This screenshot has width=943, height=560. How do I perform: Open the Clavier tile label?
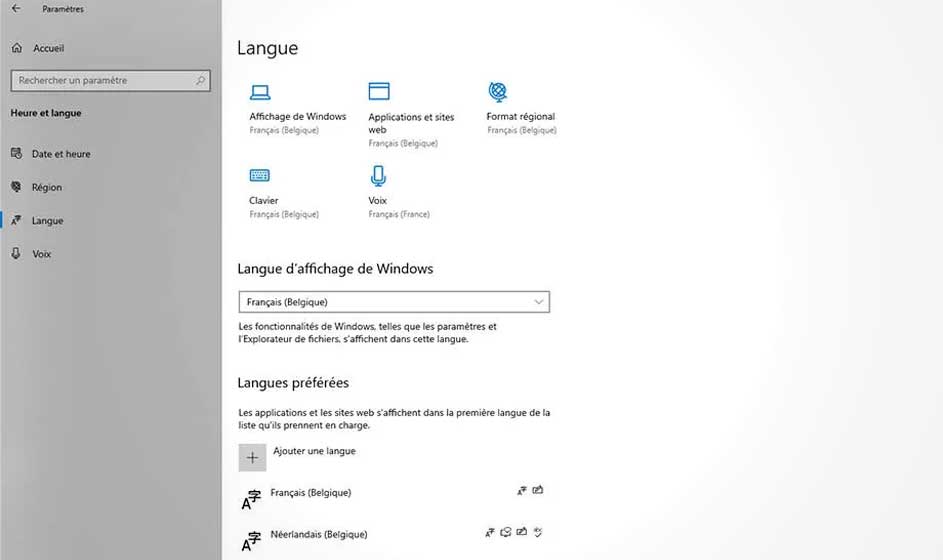coord(263,200)
